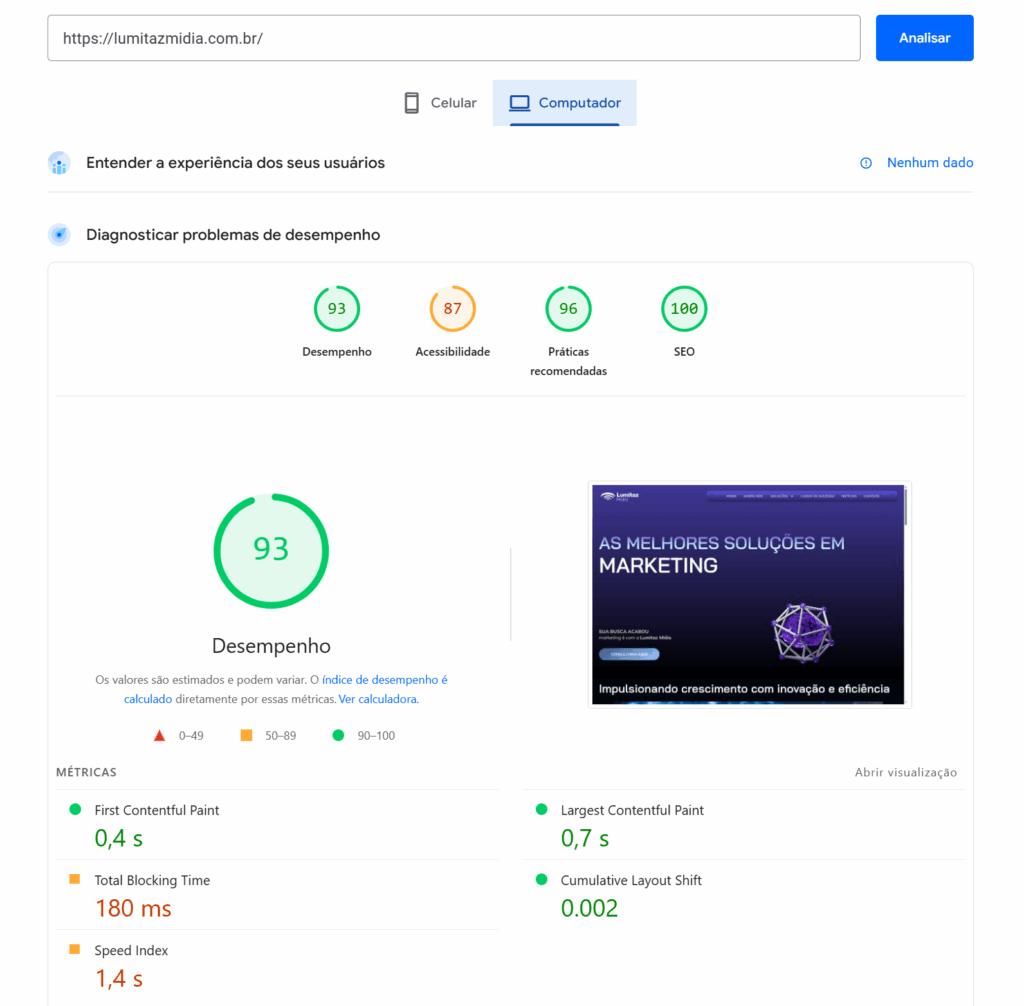This screenshot has width=1024, height=1006.
Task: Switch to the Celular tab
Action: click(440, 103)
